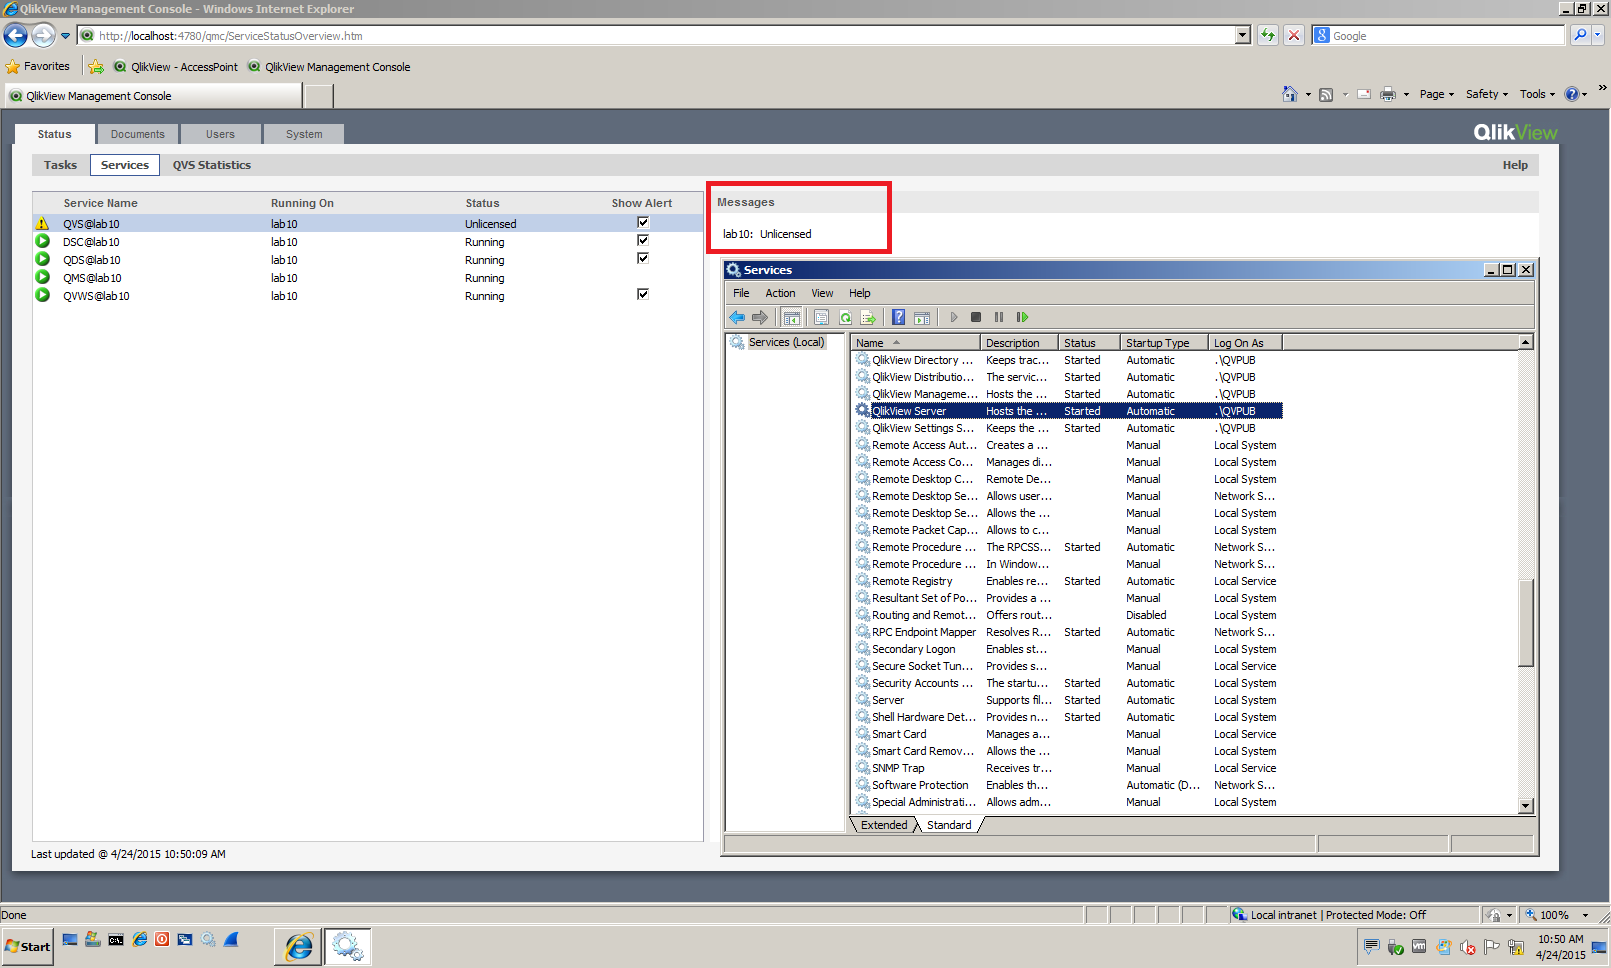This screenshot has width=1611, height=968.
Task: Click the Google search magnifier icon
Action: 1580,35
